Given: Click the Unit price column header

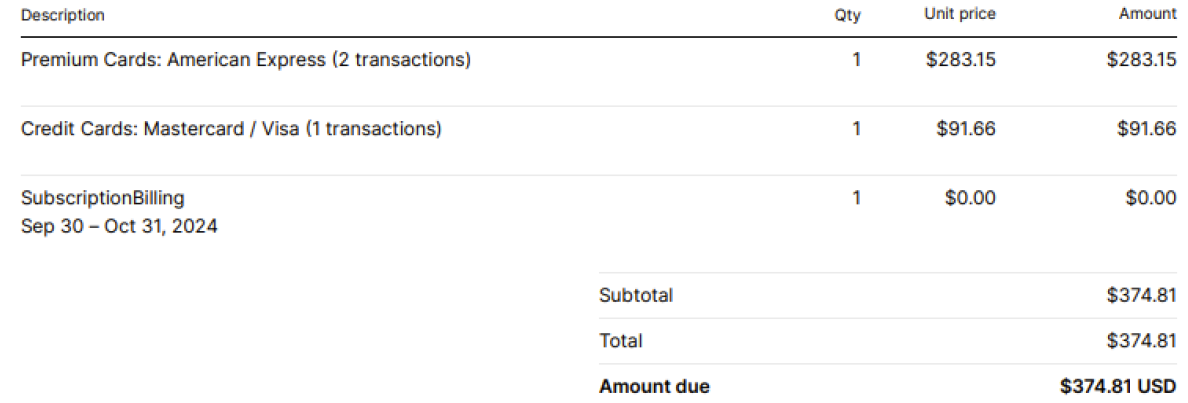Looking at the screenshot, I should [x=960, y=14].
